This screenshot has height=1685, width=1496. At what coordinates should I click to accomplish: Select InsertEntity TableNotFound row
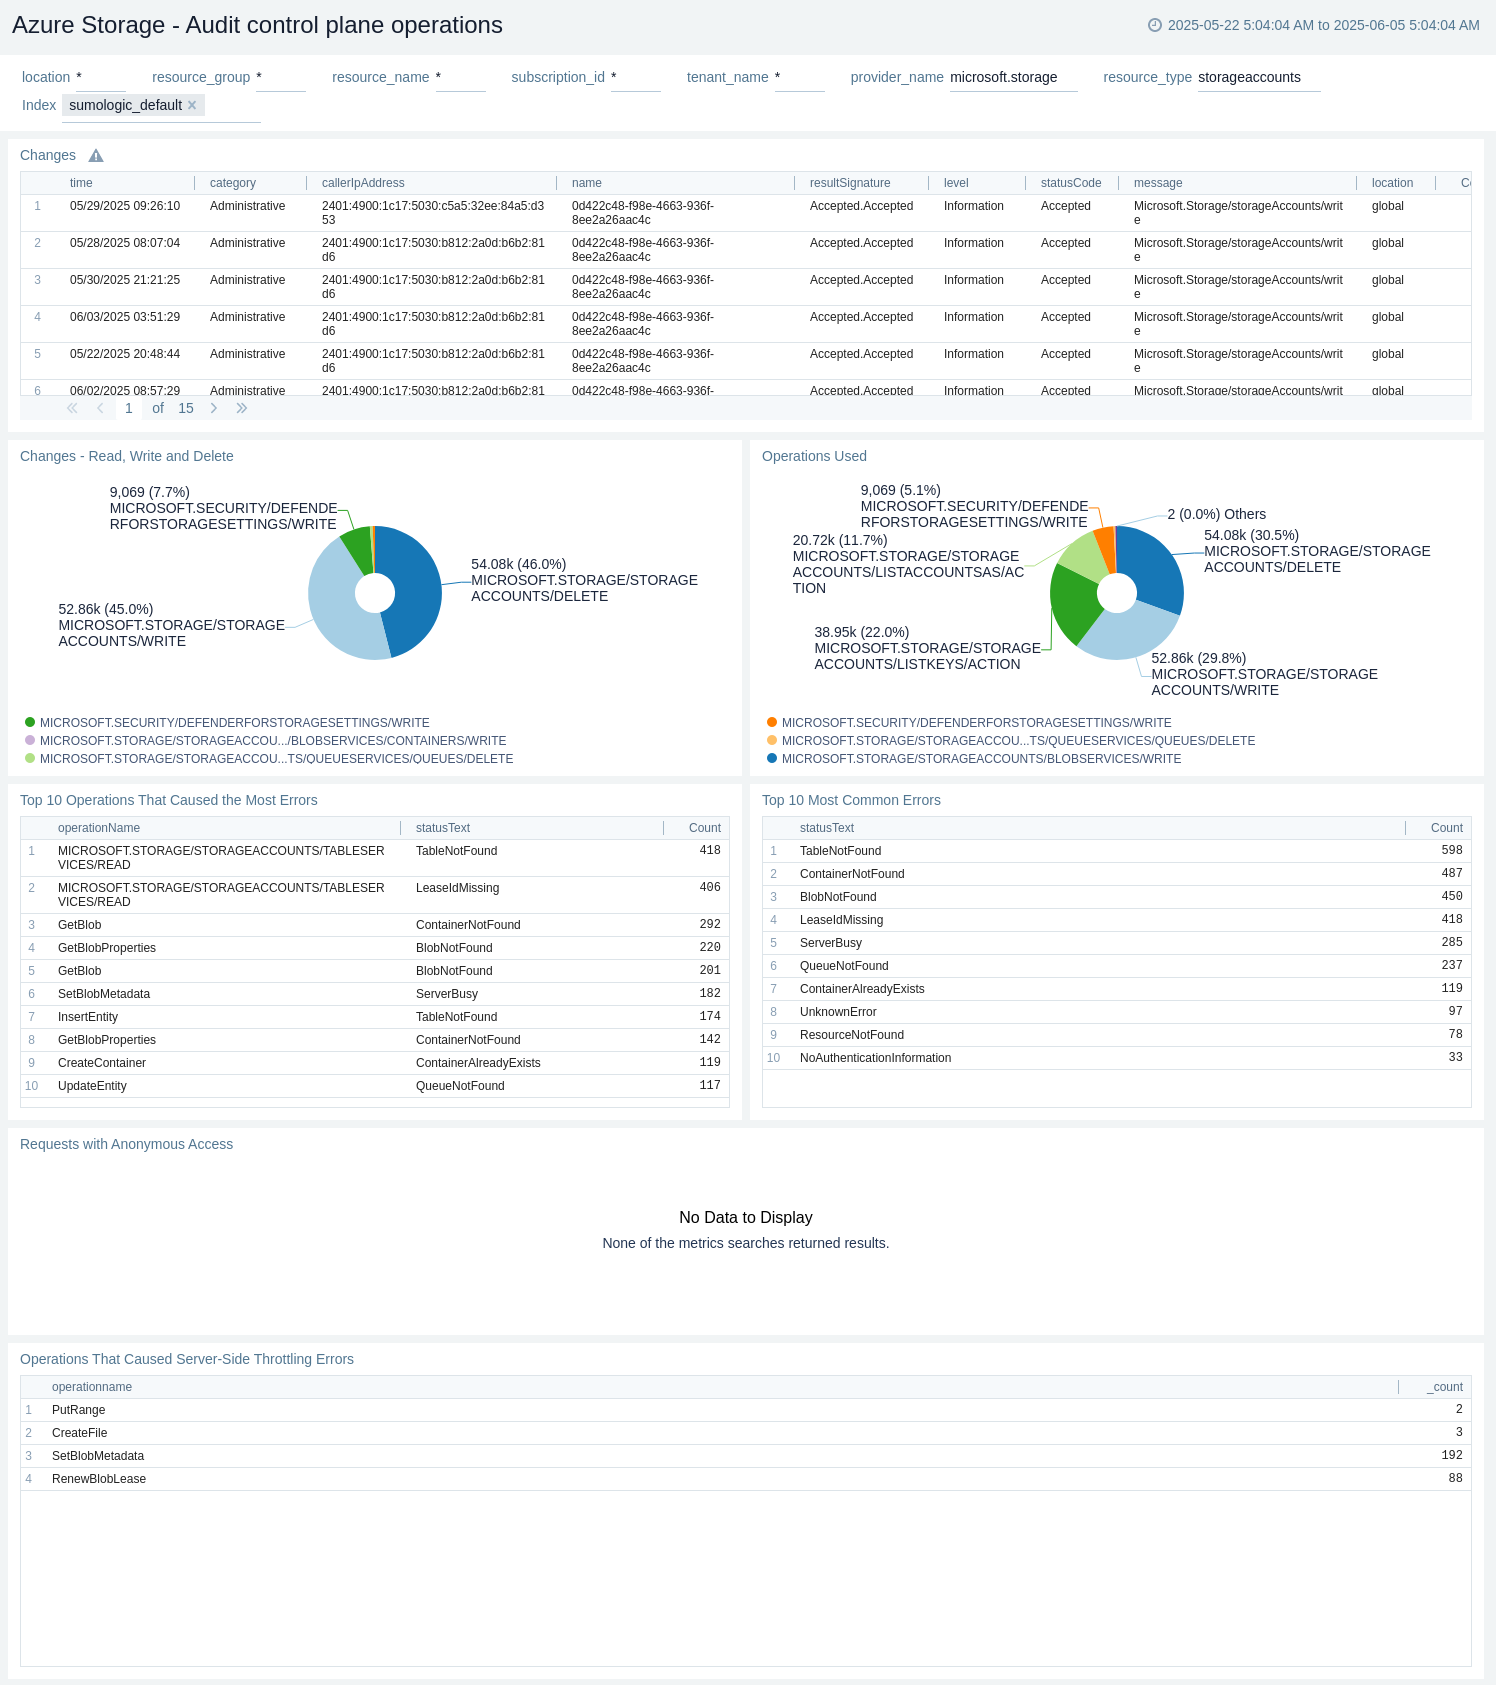pos(375,1017)
